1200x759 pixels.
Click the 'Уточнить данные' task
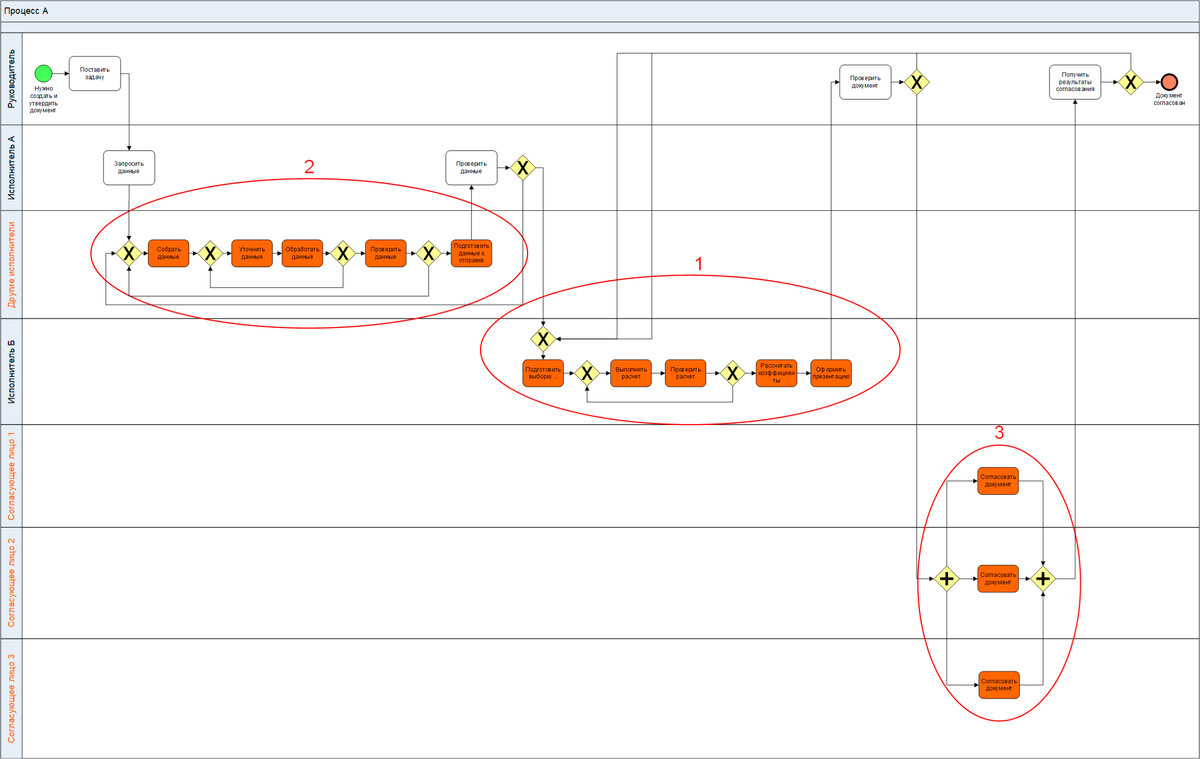click(252, 253)
